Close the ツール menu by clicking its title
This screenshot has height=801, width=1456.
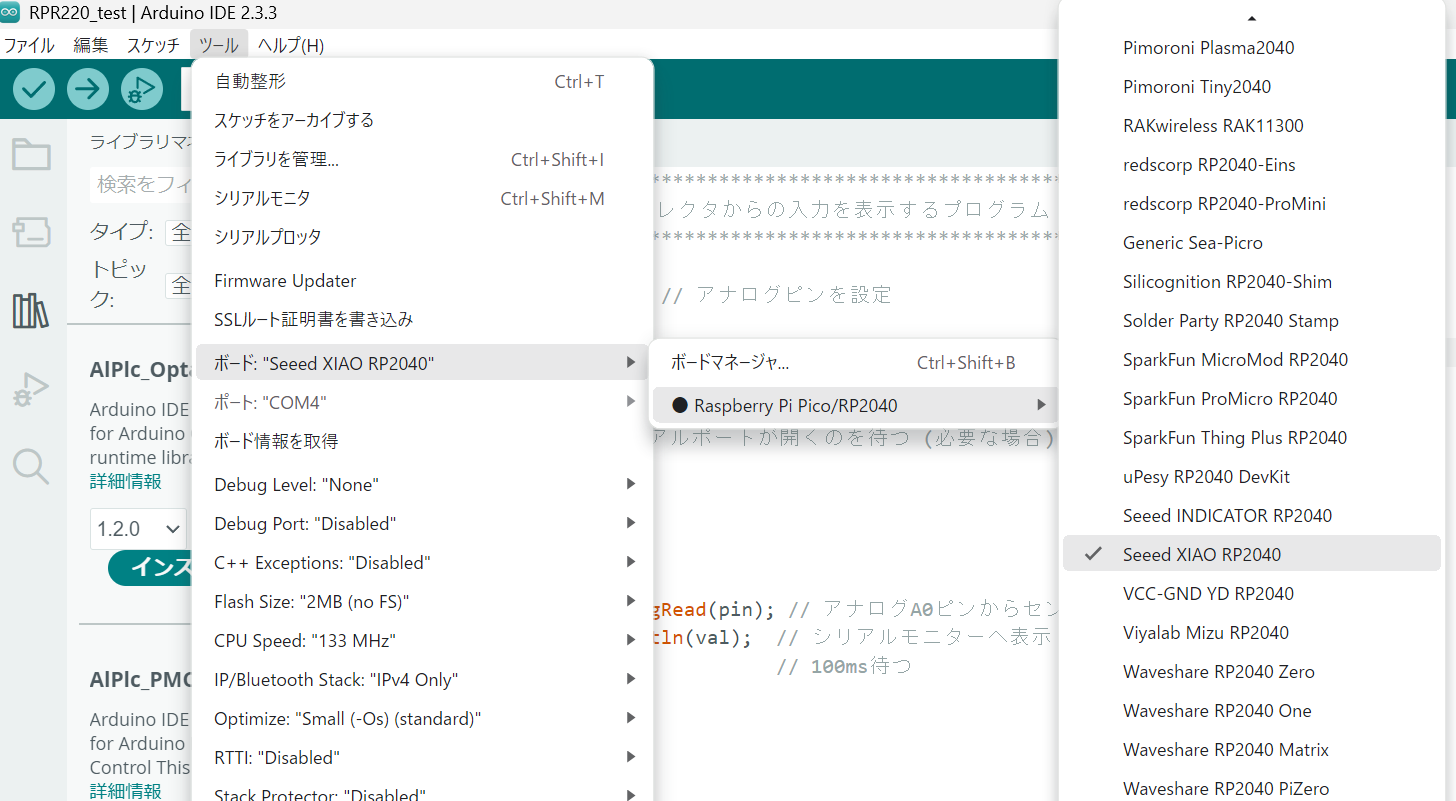coord(219,45)
